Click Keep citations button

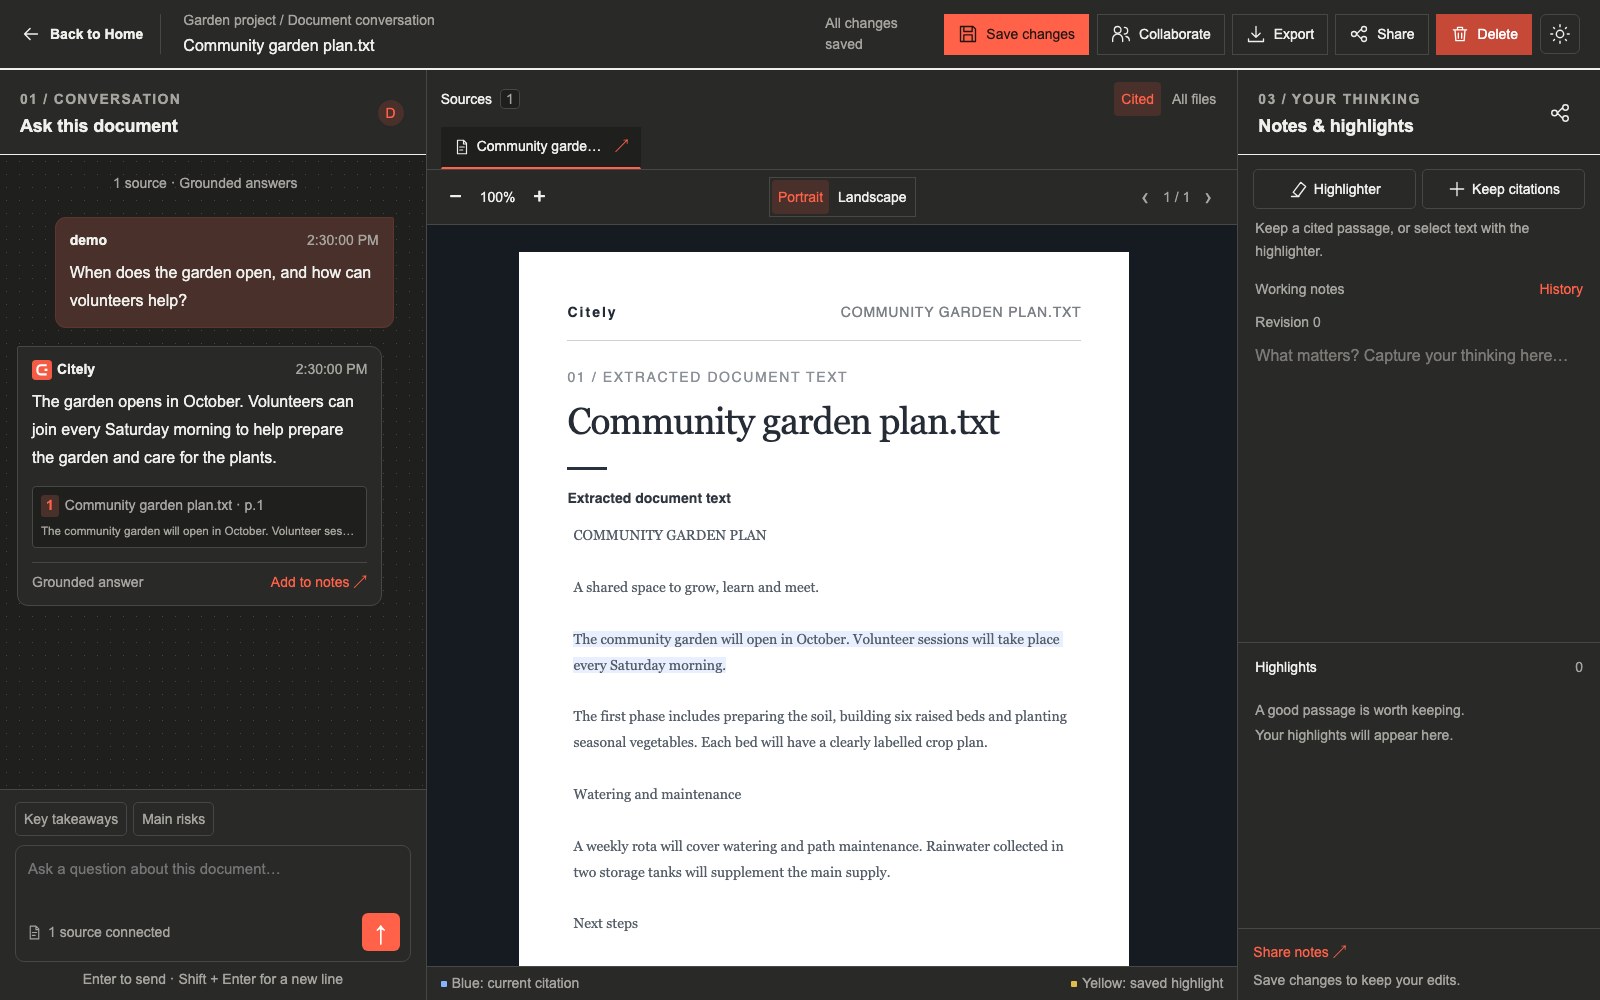point(1503,189)
